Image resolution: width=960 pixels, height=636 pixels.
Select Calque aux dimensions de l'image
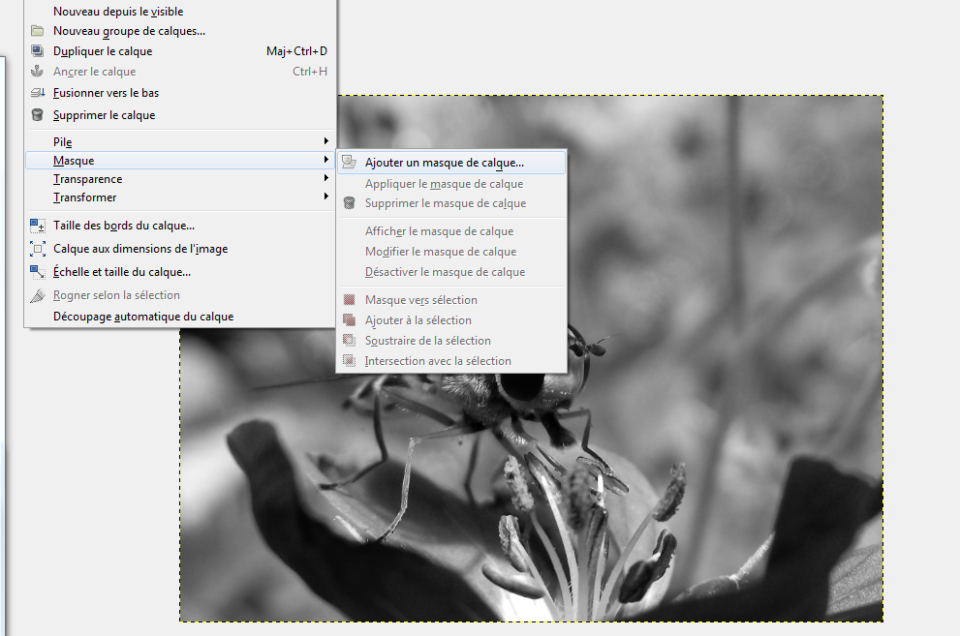tap(179, 249)
